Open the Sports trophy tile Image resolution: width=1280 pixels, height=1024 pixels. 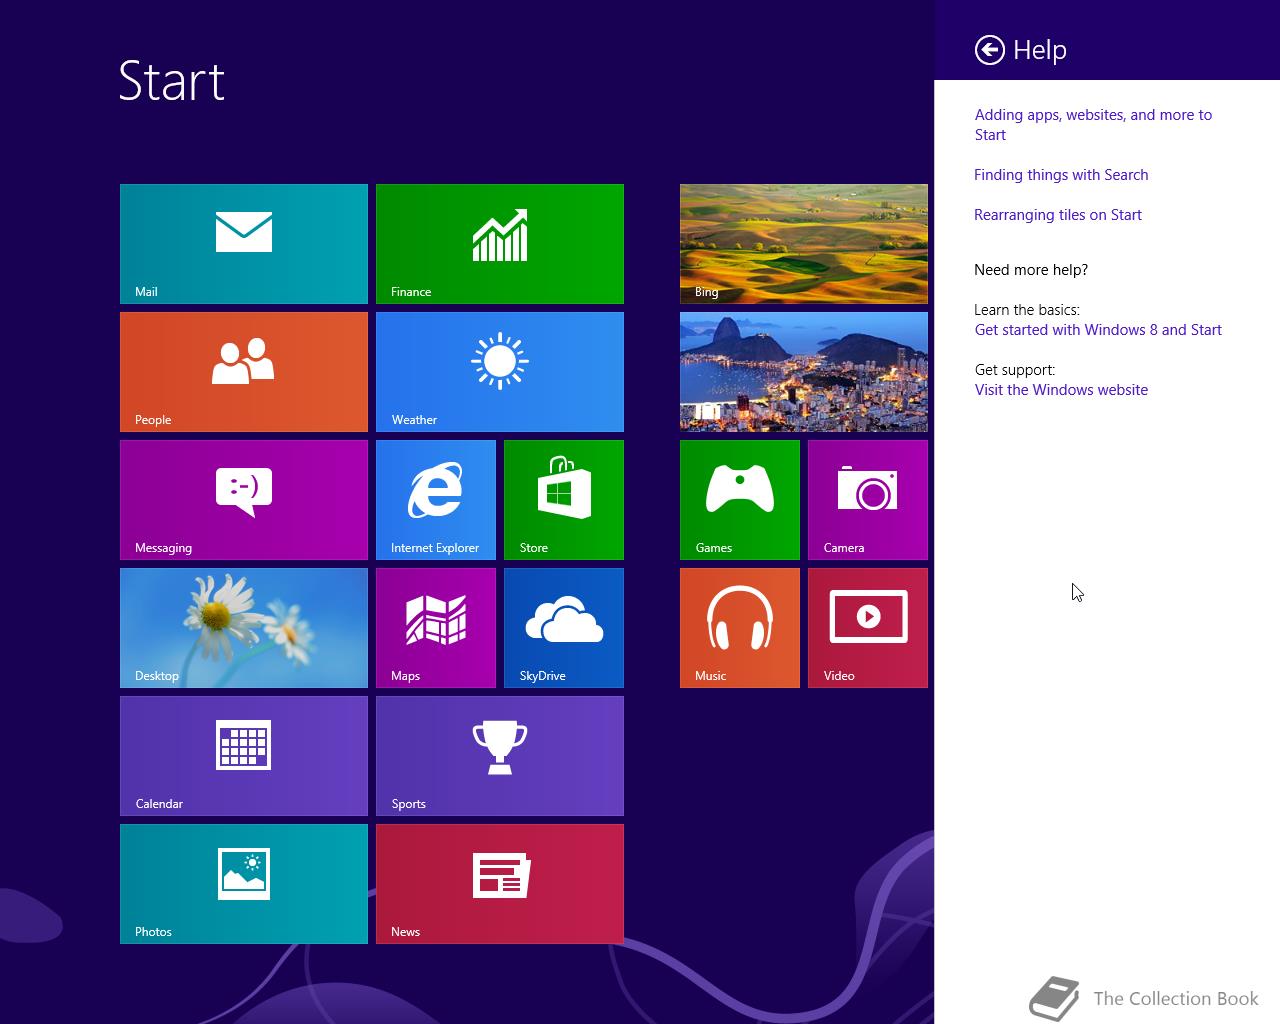click(500, 756)
